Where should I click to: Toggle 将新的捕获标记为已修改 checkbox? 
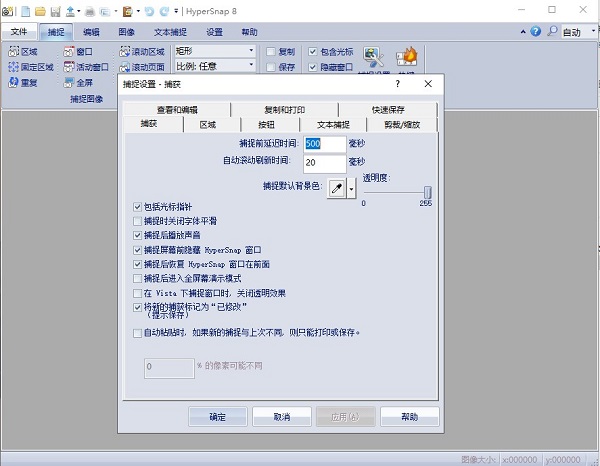(x=137, y=308)
